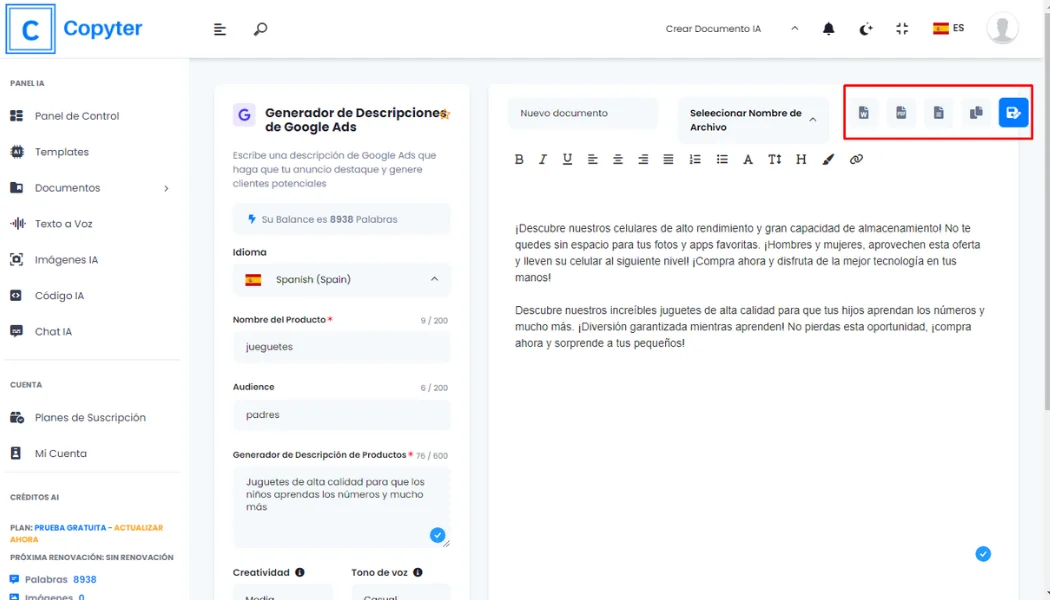Screen dimensions: 1050x600
Task: Copy document text to clipboard
Action: 976,113
